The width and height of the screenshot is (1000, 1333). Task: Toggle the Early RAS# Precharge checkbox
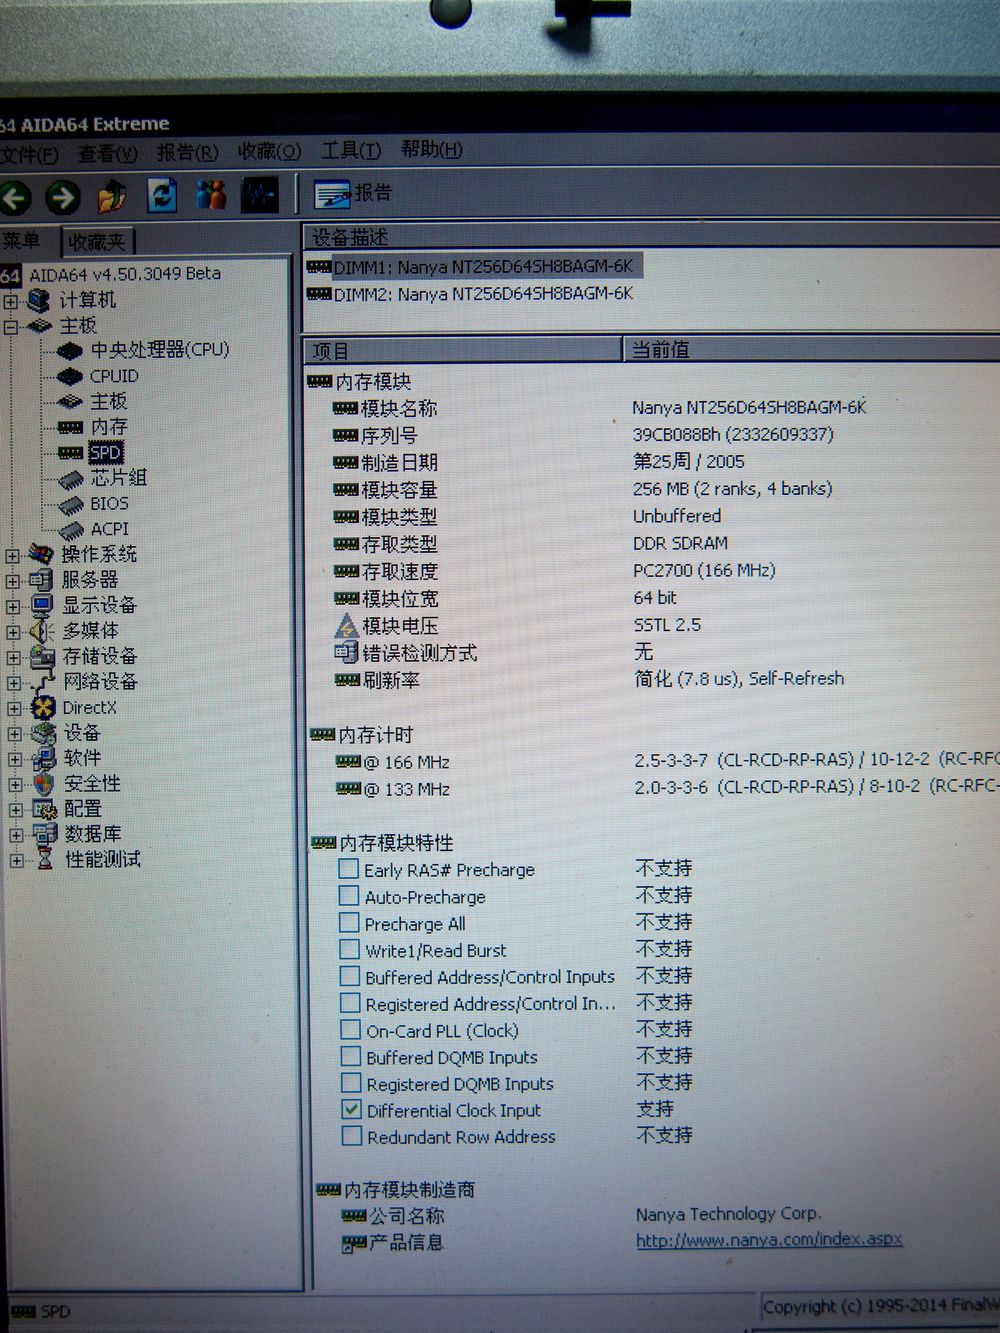348,868
